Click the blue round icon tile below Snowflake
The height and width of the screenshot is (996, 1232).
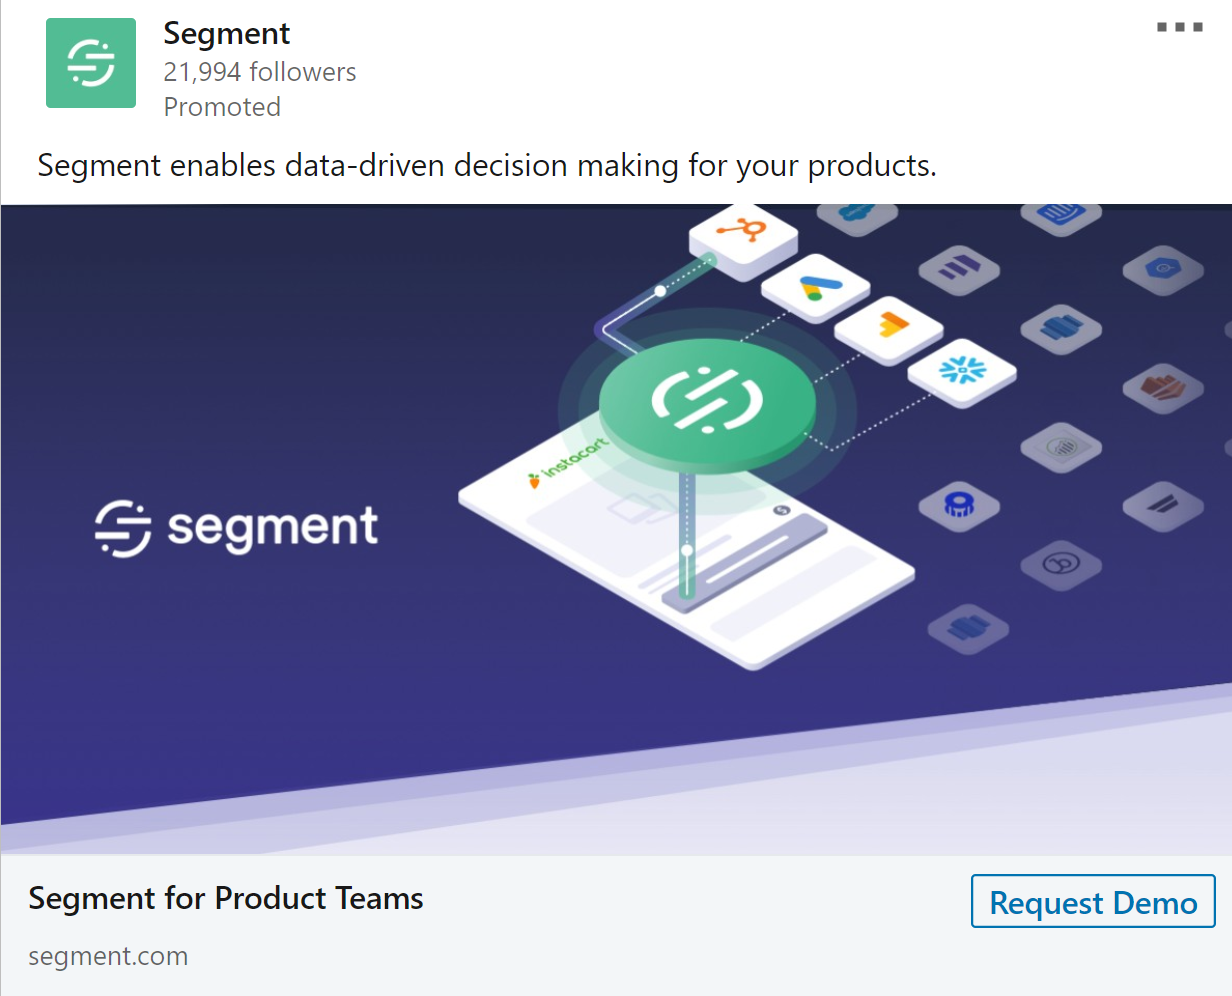(959, 506)
